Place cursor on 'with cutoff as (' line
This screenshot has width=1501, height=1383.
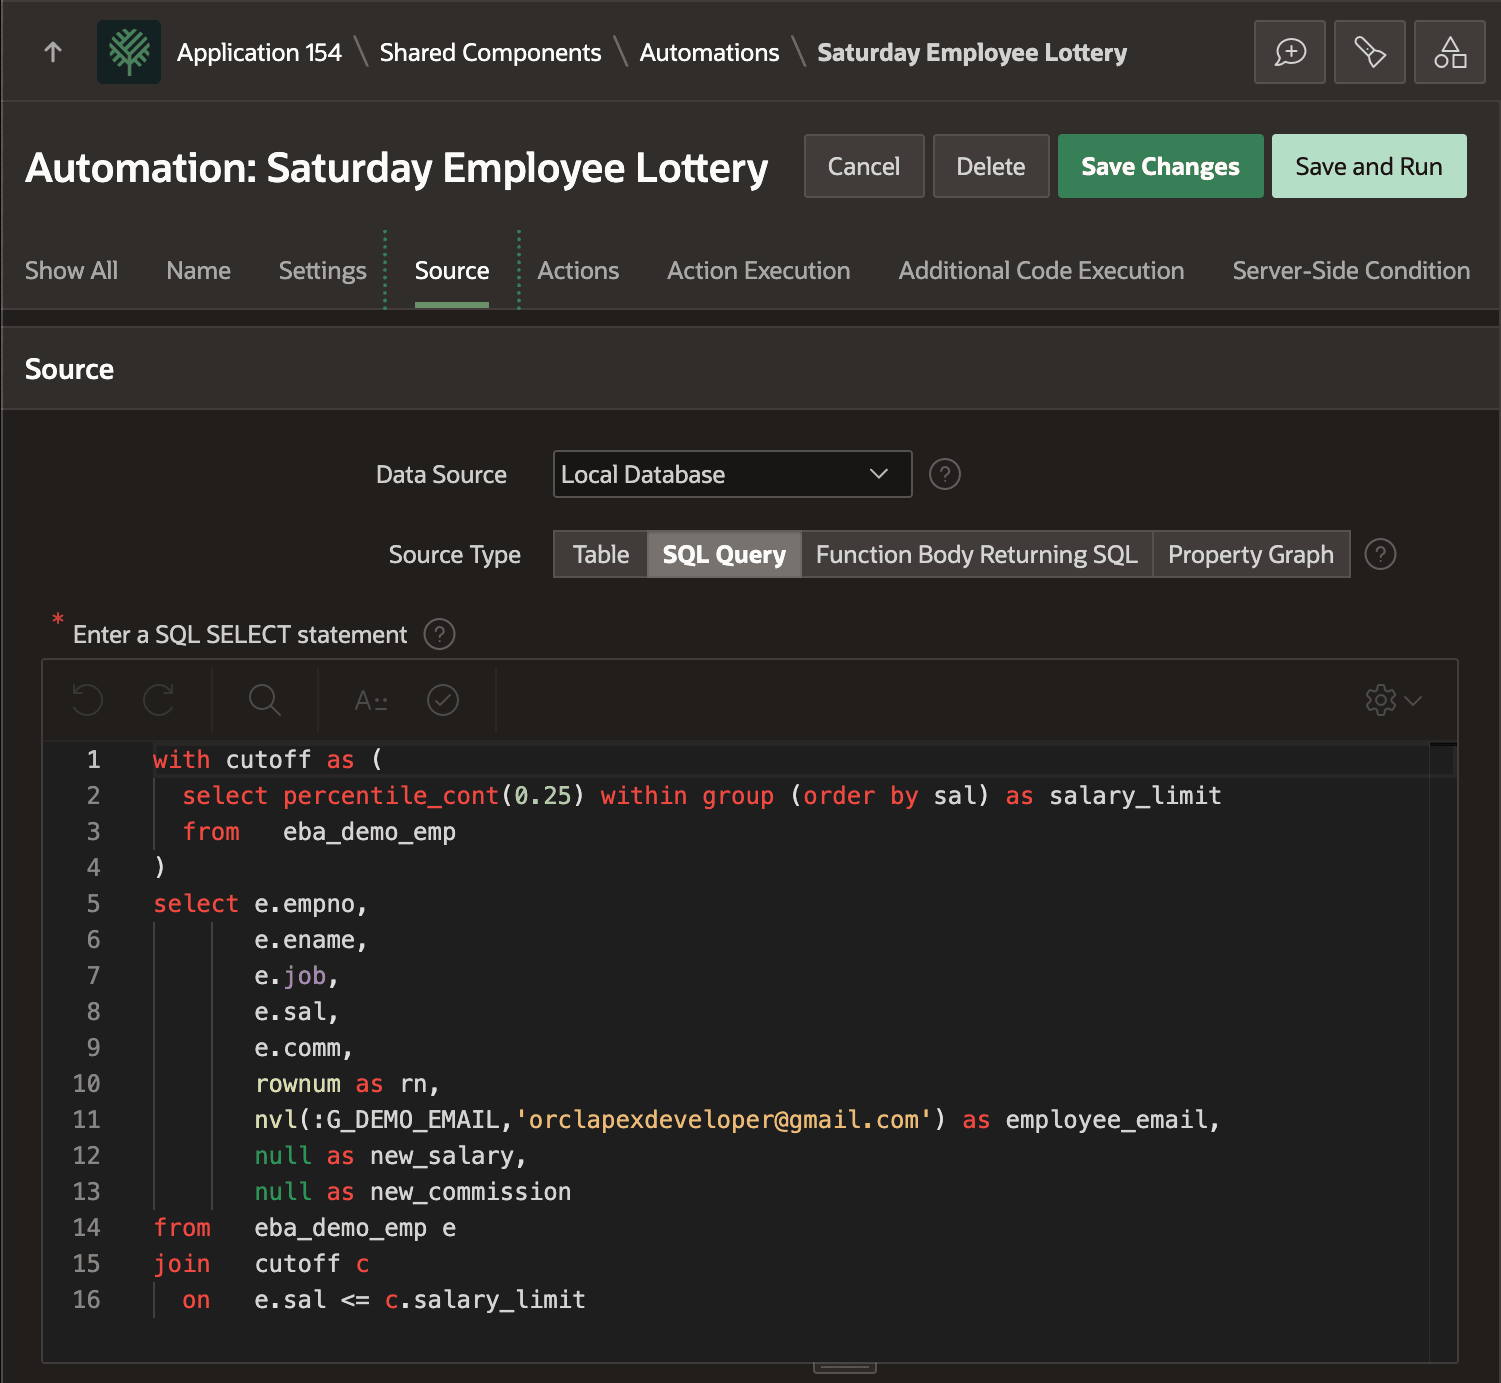pyautogui.click(x=268, y=759)
